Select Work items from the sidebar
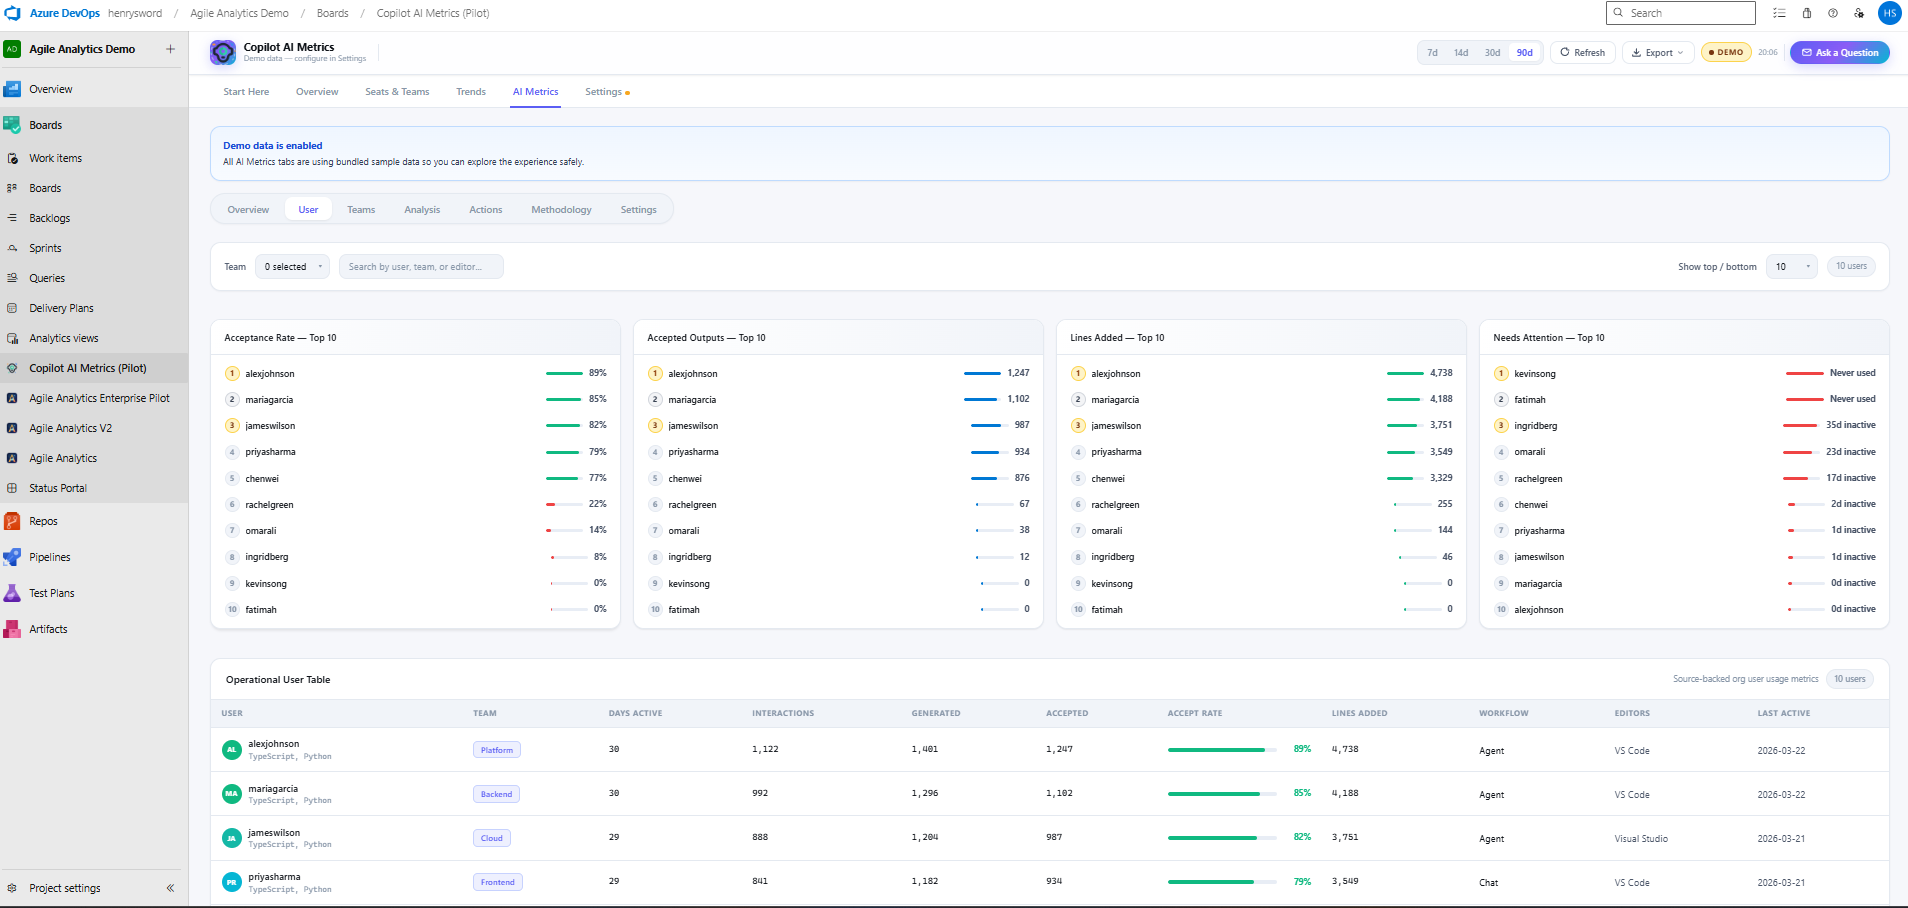 coord(55,157)
